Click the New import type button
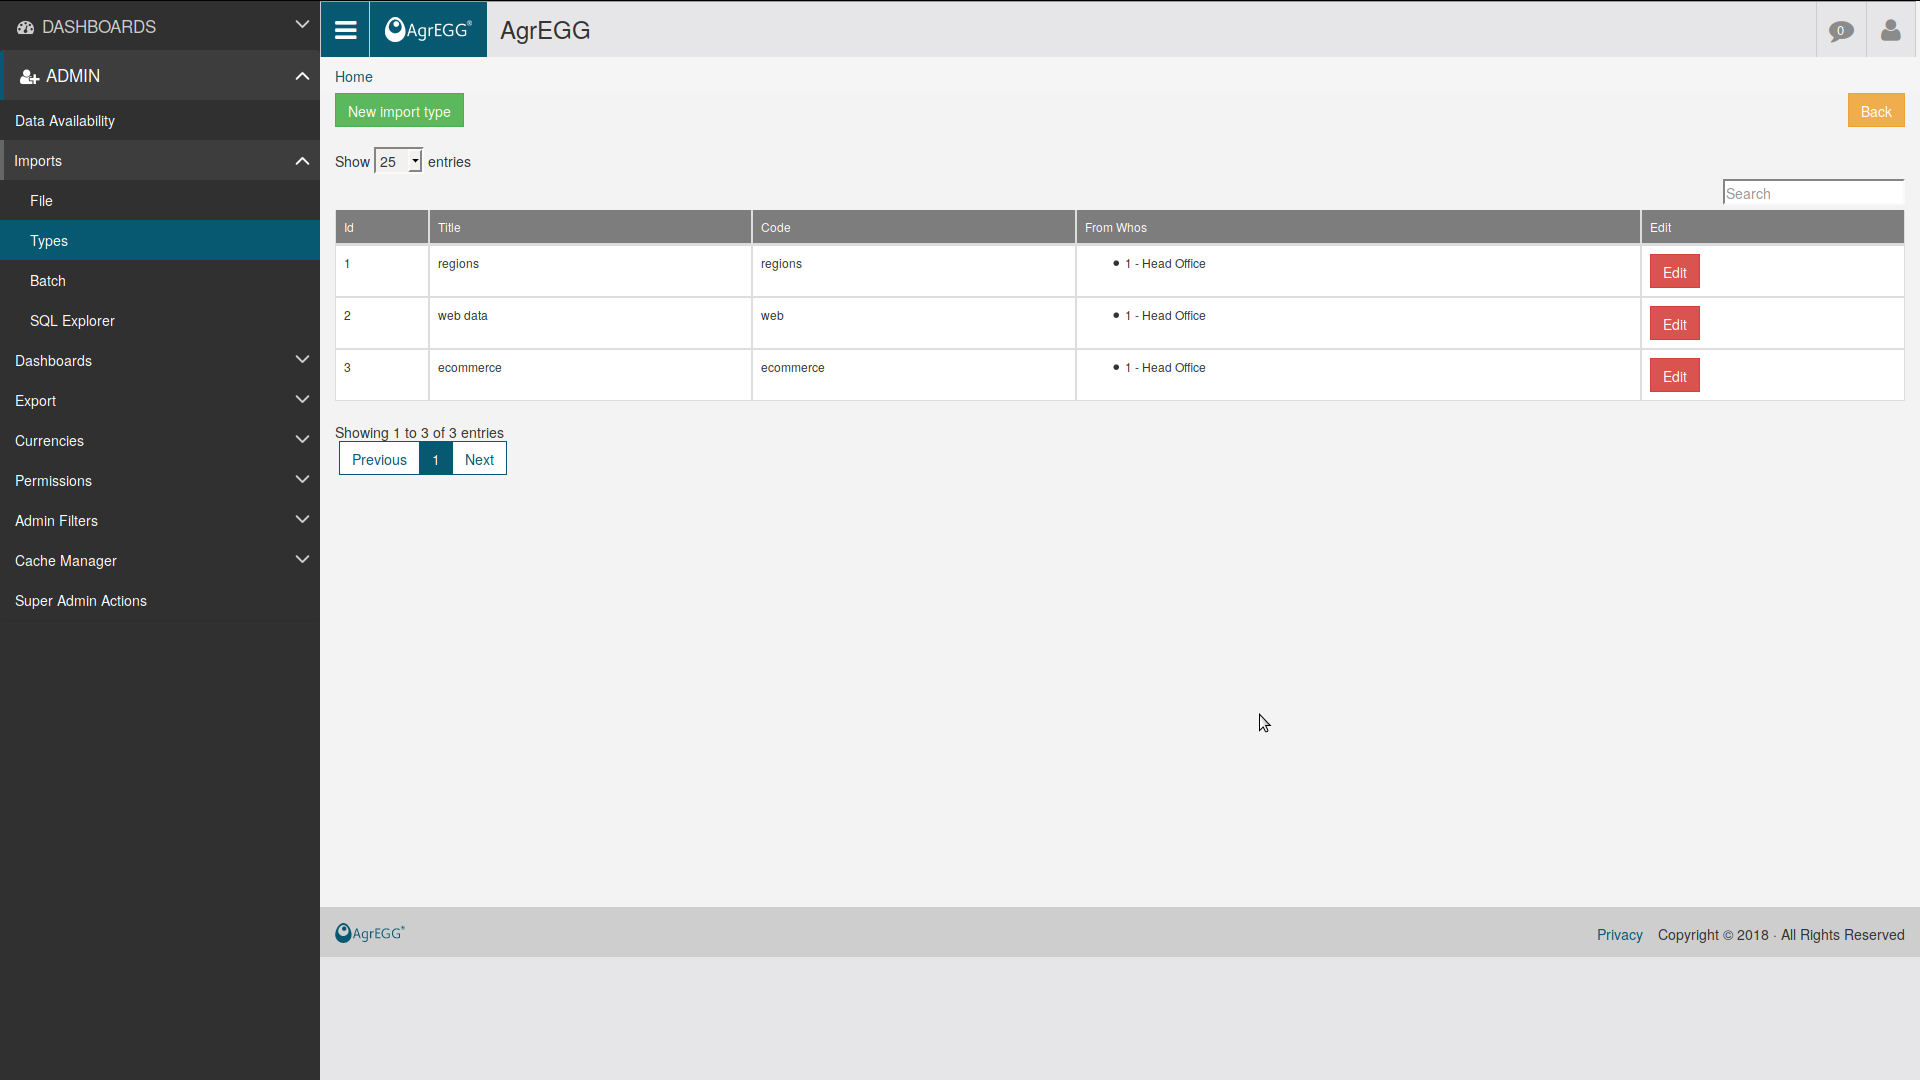 (x=399, y=111)
